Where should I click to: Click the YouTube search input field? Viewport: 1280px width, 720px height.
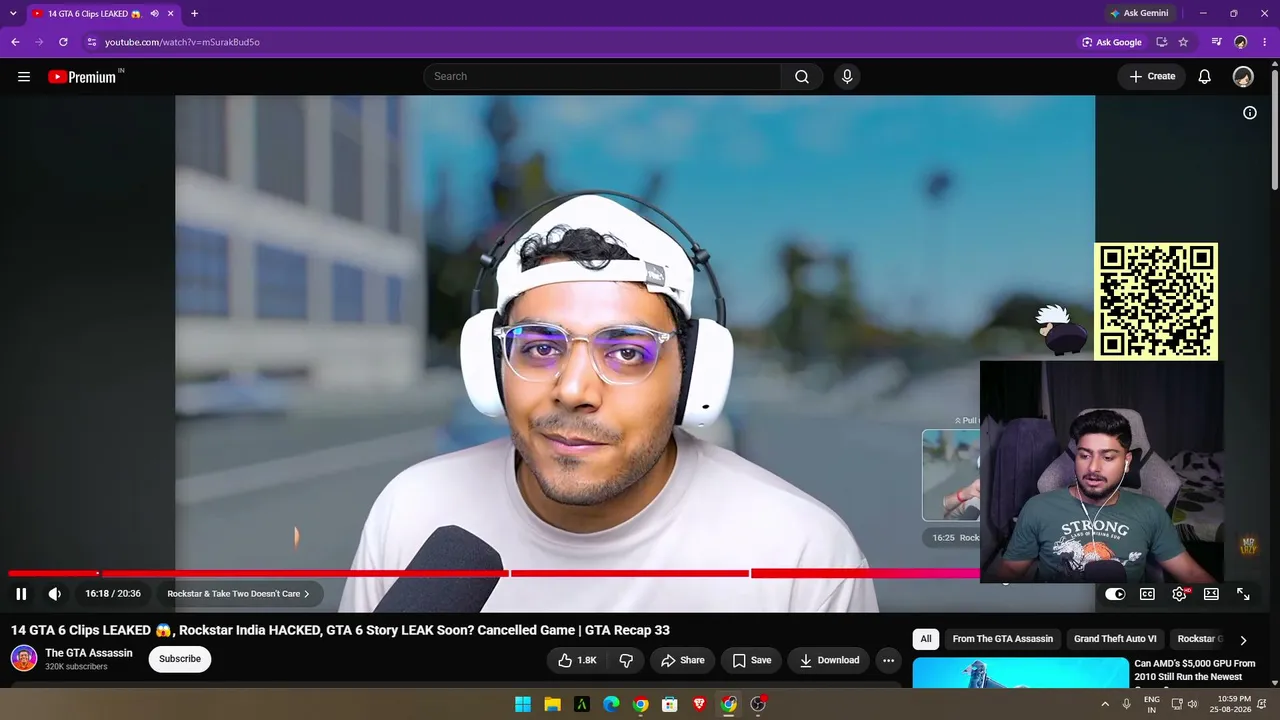tap(602, 77)
